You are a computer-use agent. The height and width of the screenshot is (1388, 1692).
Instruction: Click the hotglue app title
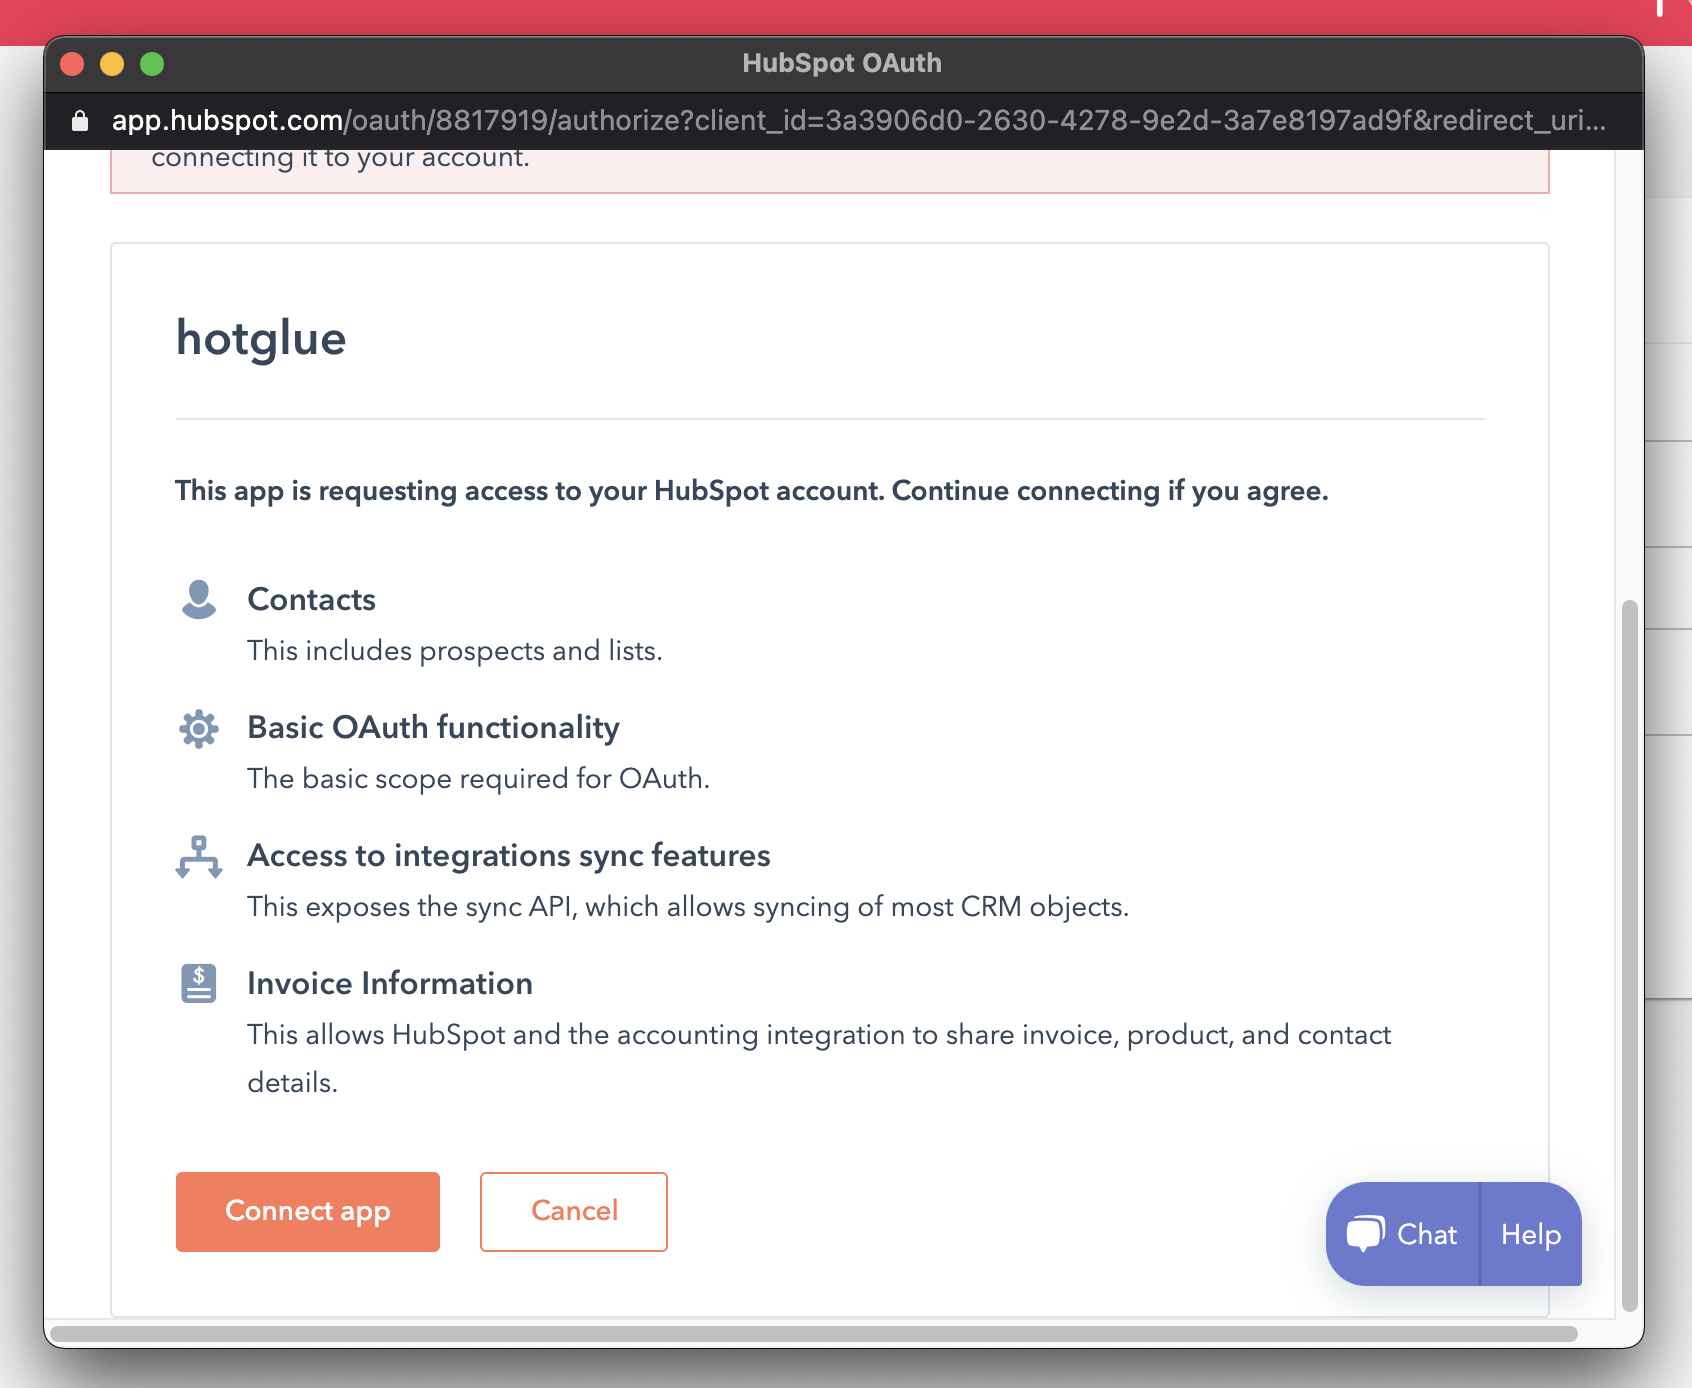click(x=261, y=338)
